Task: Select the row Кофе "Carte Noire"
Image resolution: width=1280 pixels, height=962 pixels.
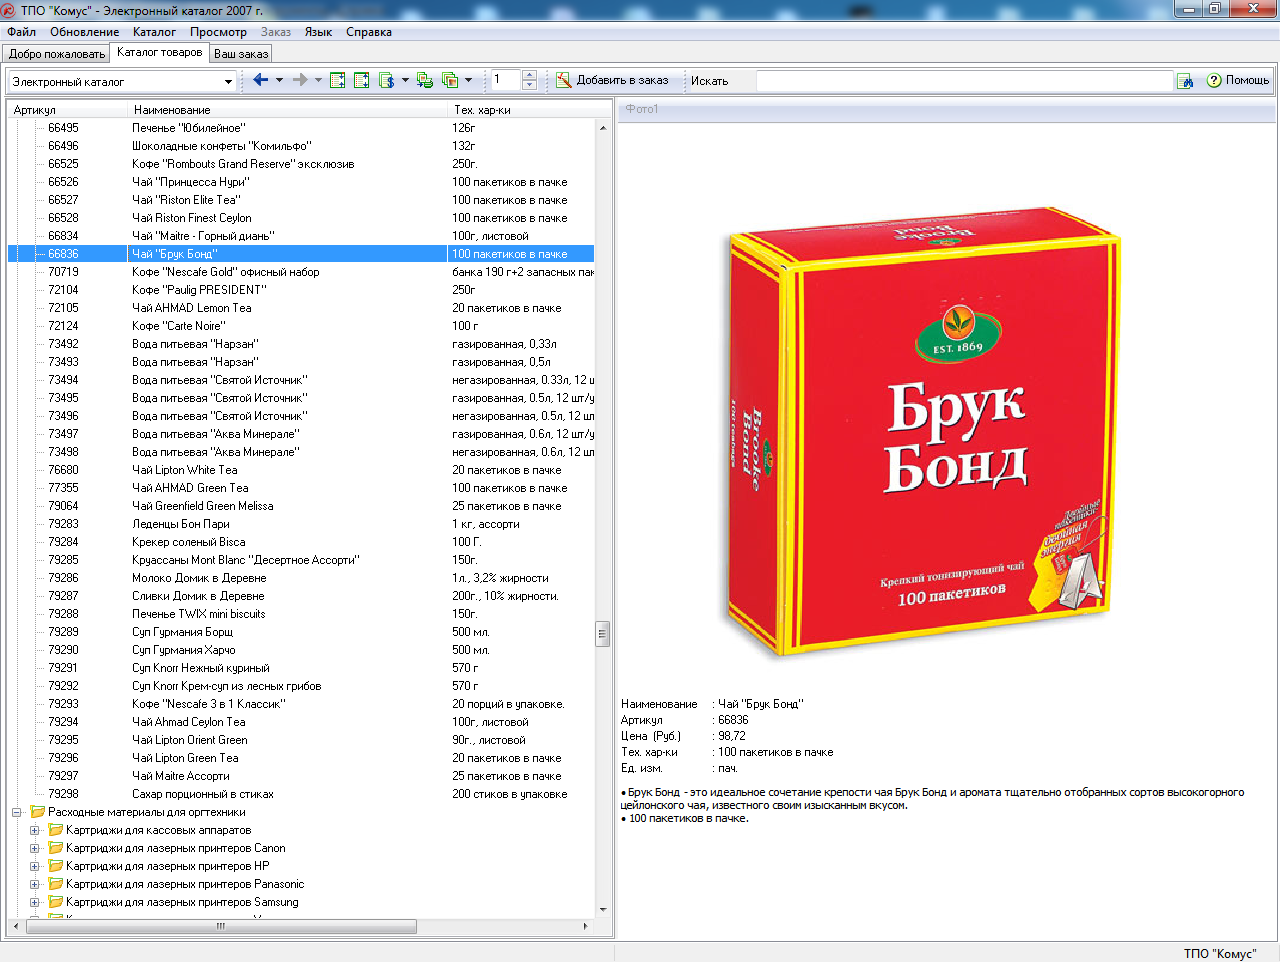Action: click(301, 326)
